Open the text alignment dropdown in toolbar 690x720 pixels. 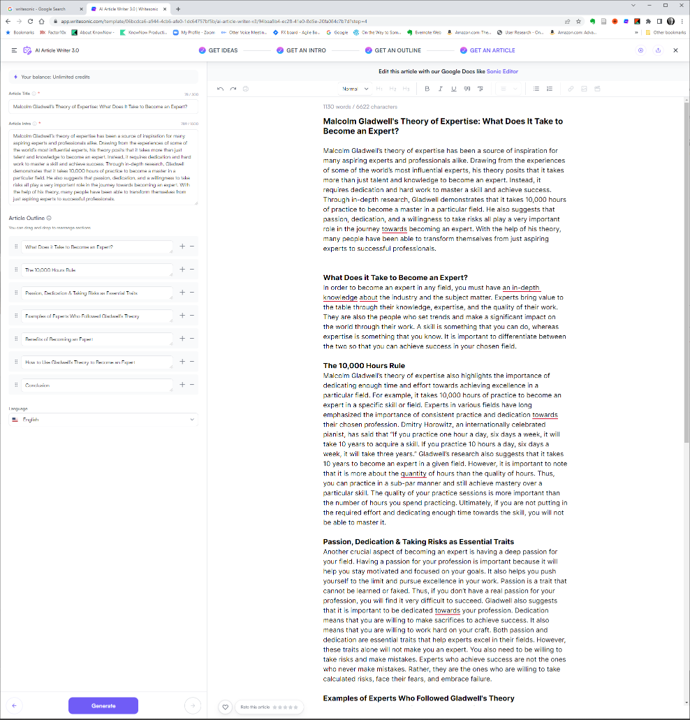pyautogui.click(x=506, y=89)
